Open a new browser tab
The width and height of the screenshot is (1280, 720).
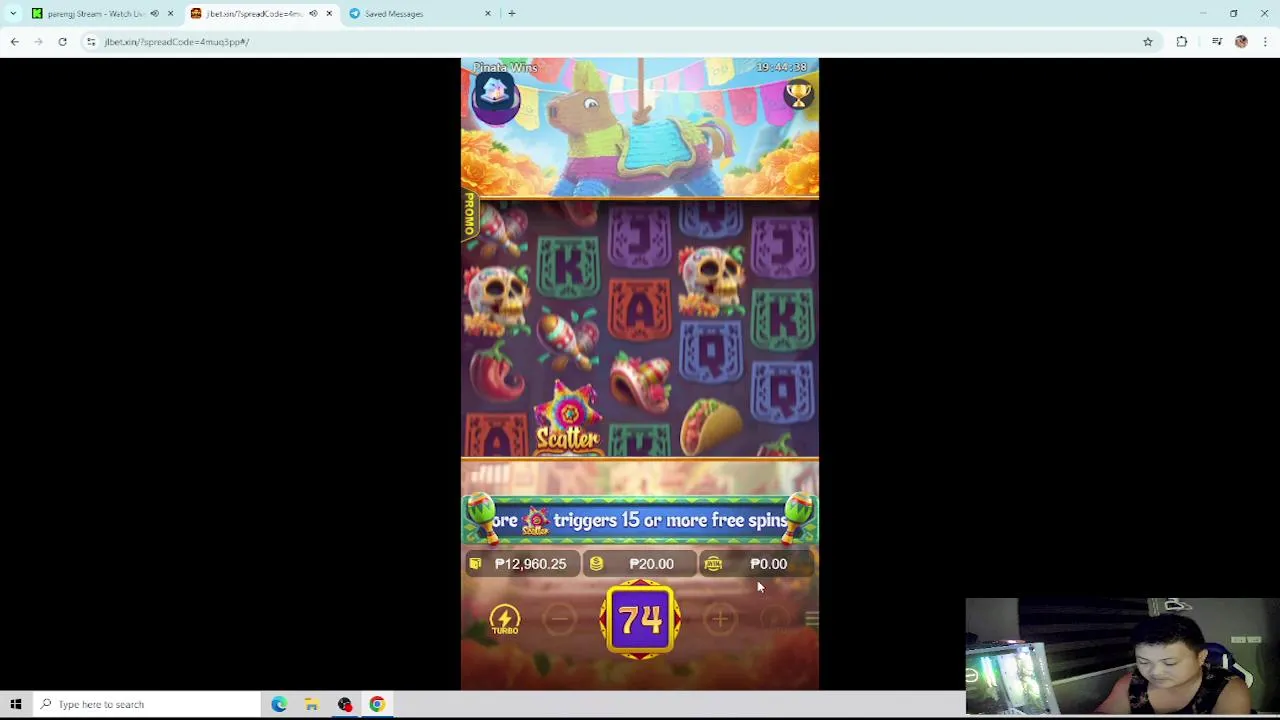(x=512, y=14)
